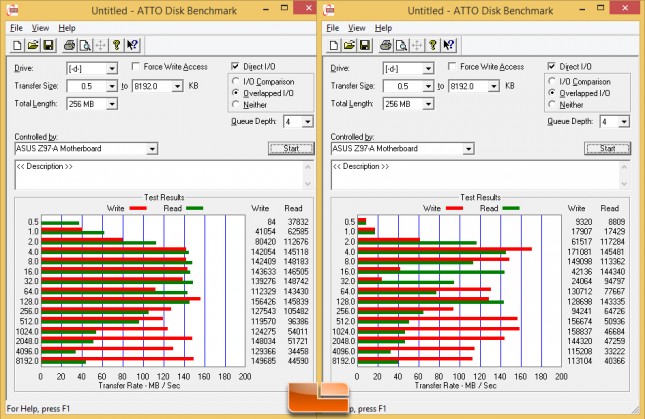Click Print Preview icon in right window

(401, 45)
